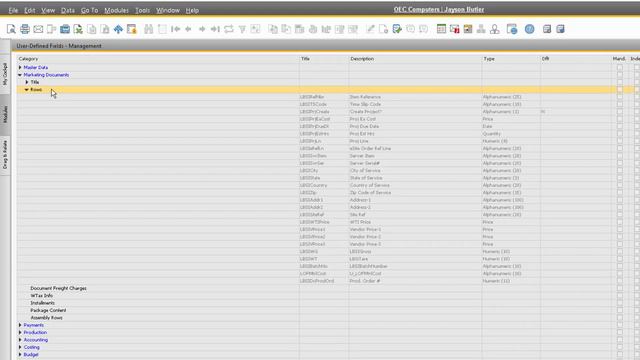This screenshot has width=640, height=360.
Task: Open the Tools menu
Action: (142, 10)
